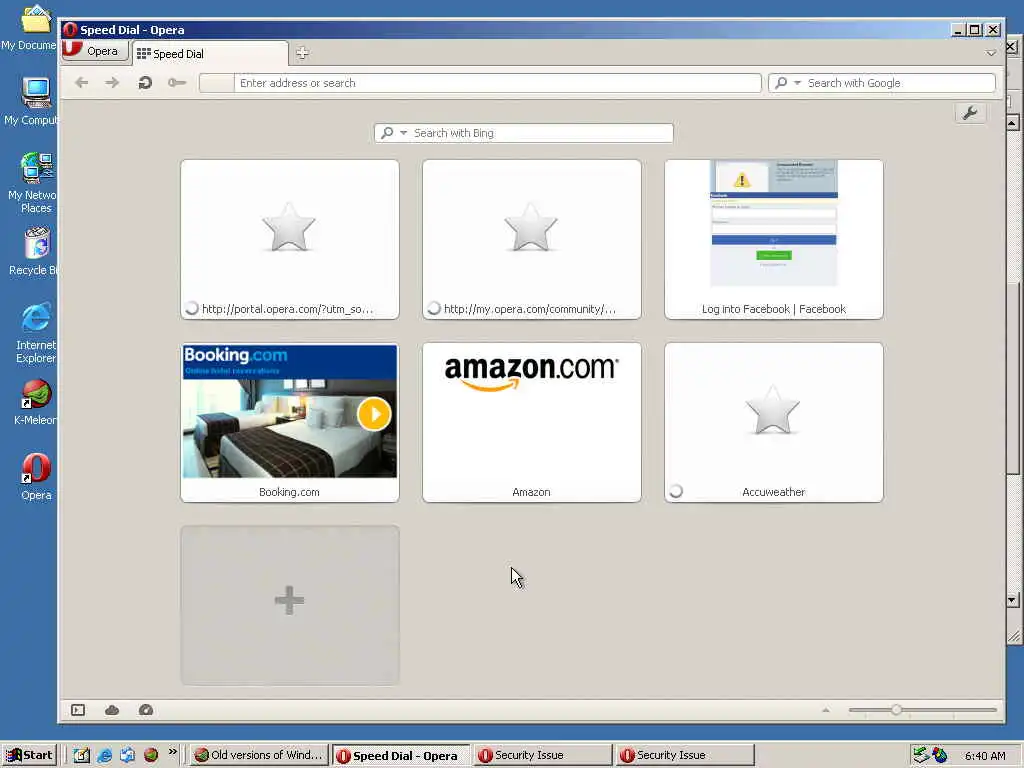Screen dimensions: 1024x768
Task: Click the password wand key icon
Action: [176, 82]
